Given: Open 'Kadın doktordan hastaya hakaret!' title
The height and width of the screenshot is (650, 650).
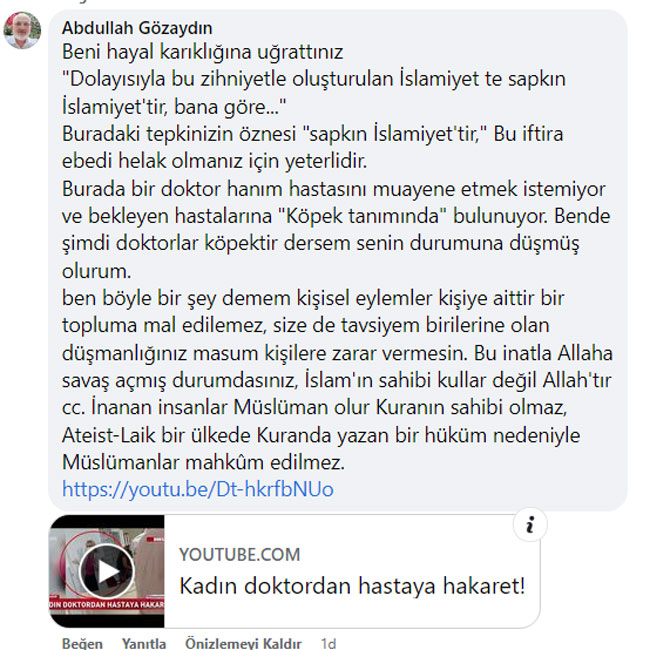Looking at the screenshot, I should (352, 586).
